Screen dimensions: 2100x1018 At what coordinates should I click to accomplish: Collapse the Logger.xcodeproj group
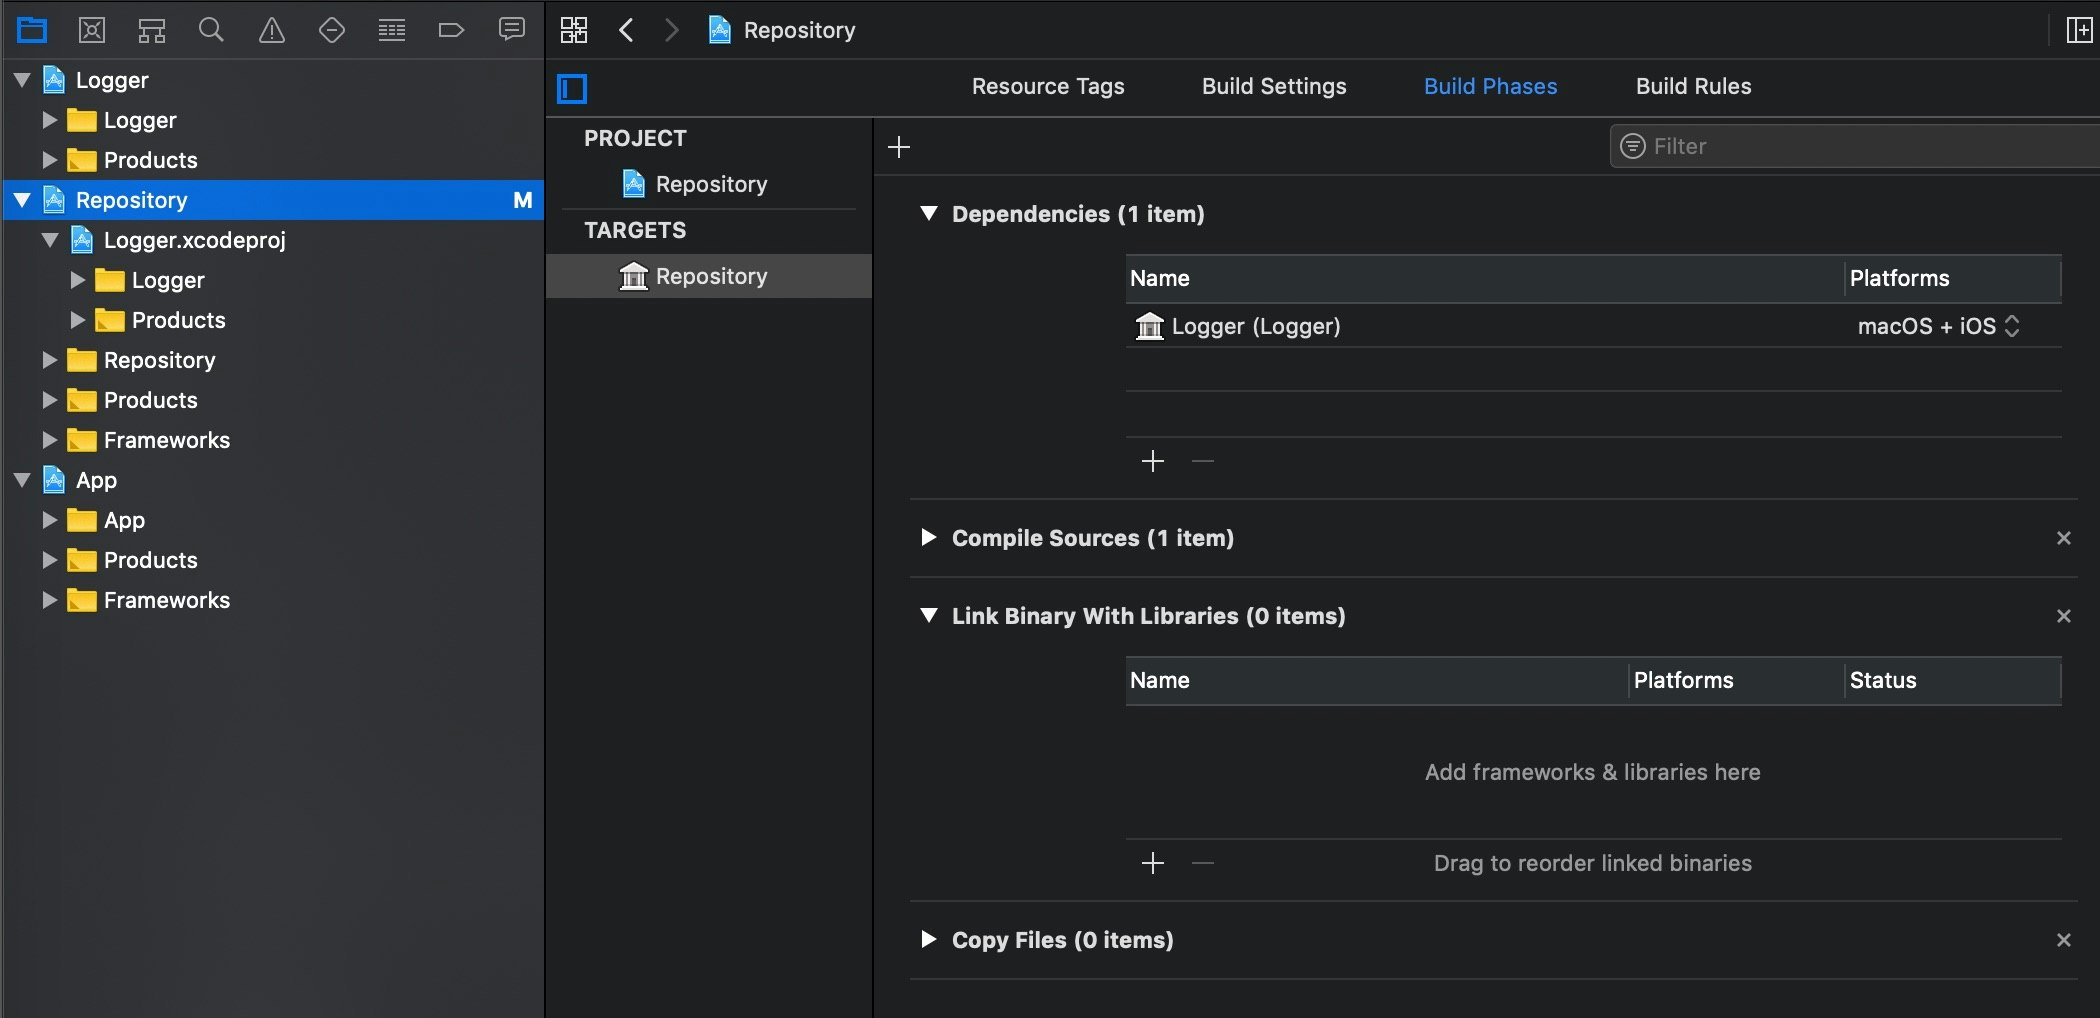(x=50, y=240)
